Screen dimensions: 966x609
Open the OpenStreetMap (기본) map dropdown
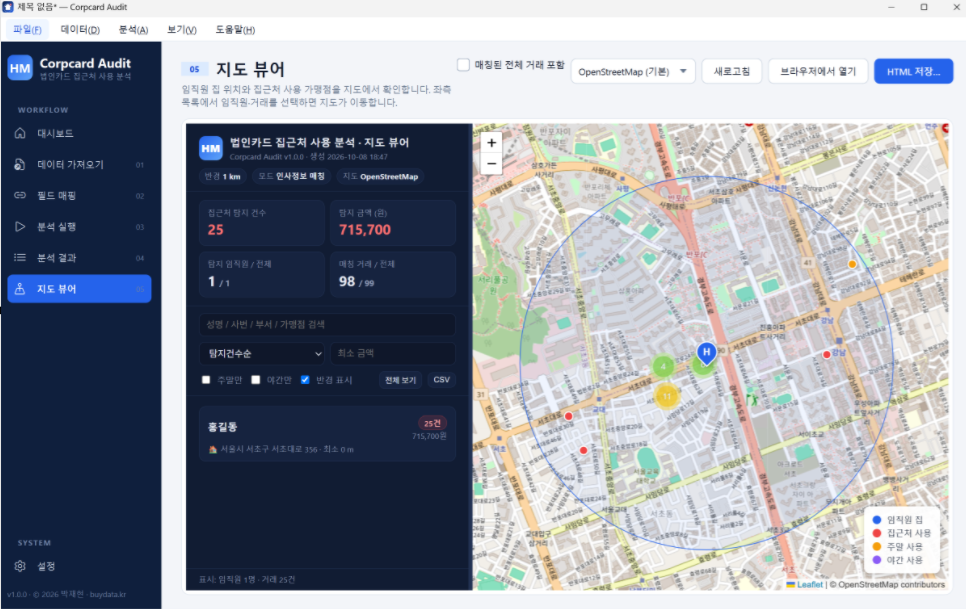point(633,71)
